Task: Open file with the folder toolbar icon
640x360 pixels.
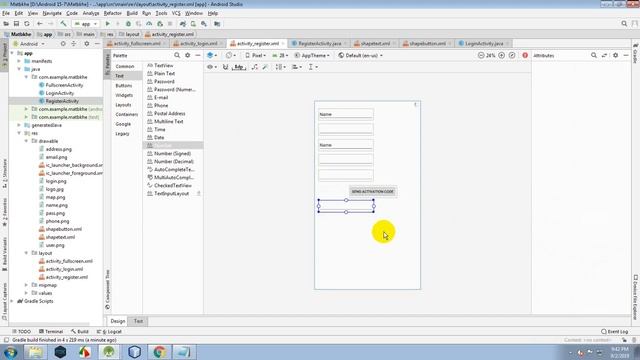Action: click(6, 24)
